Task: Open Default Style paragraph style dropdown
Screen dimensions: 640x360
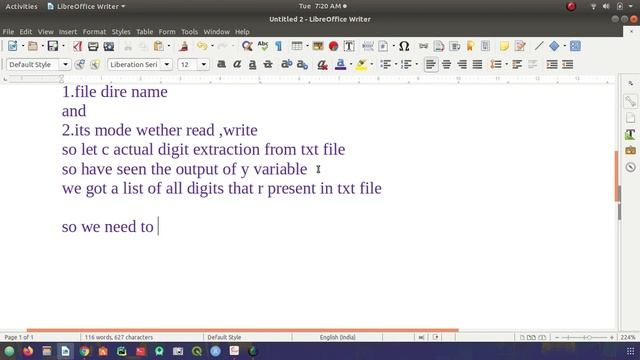Action: click(x=65, y=64)
